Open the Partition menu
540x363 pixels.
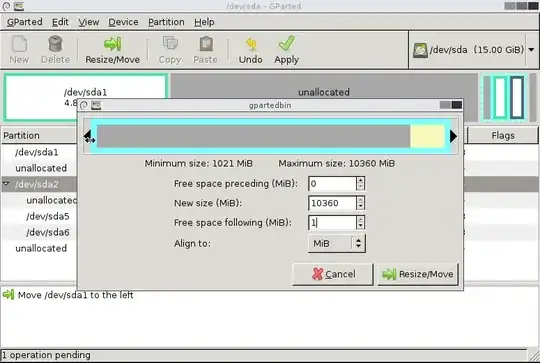(166, 22)
